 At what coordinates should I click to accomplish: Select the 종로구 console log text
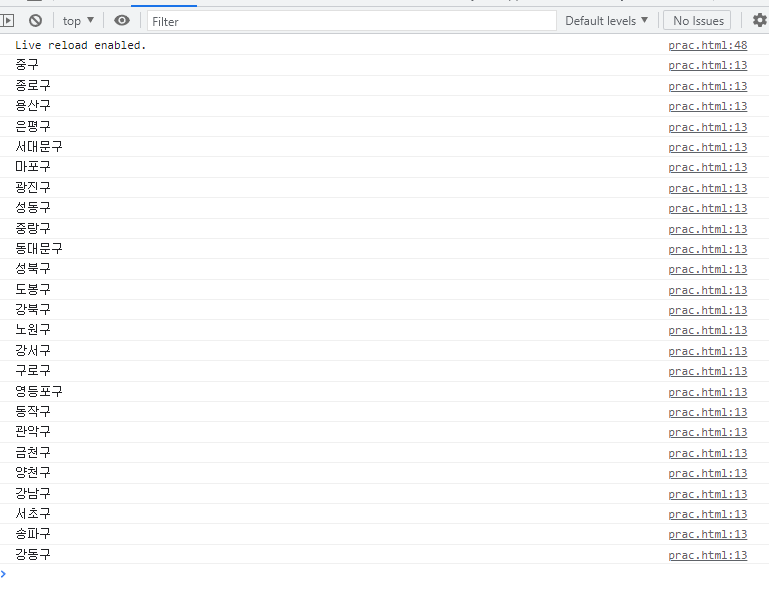pyautogui.click(x=32, y=85)
